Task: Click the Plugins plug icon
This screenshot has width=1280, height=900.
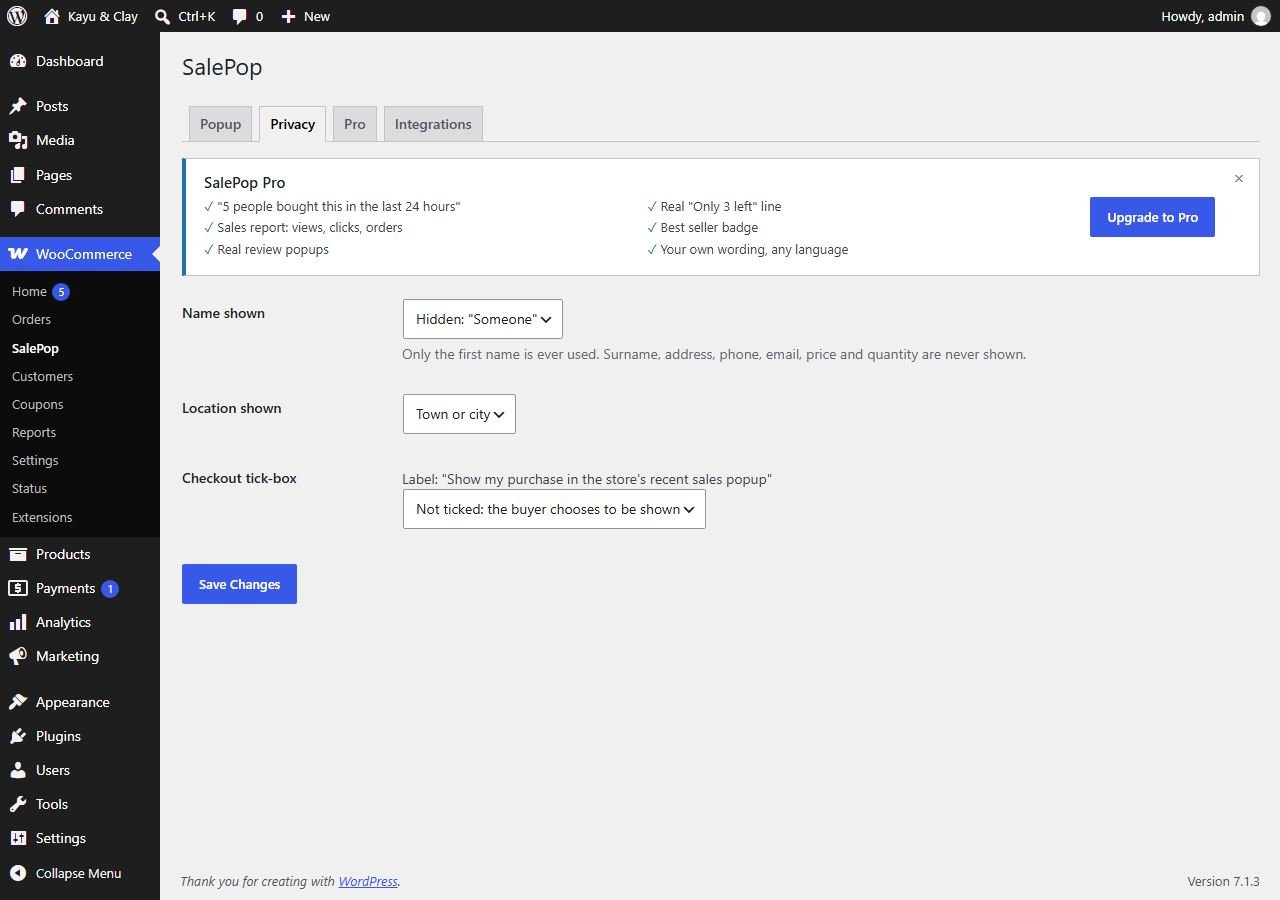Action: tap(18, 736)
